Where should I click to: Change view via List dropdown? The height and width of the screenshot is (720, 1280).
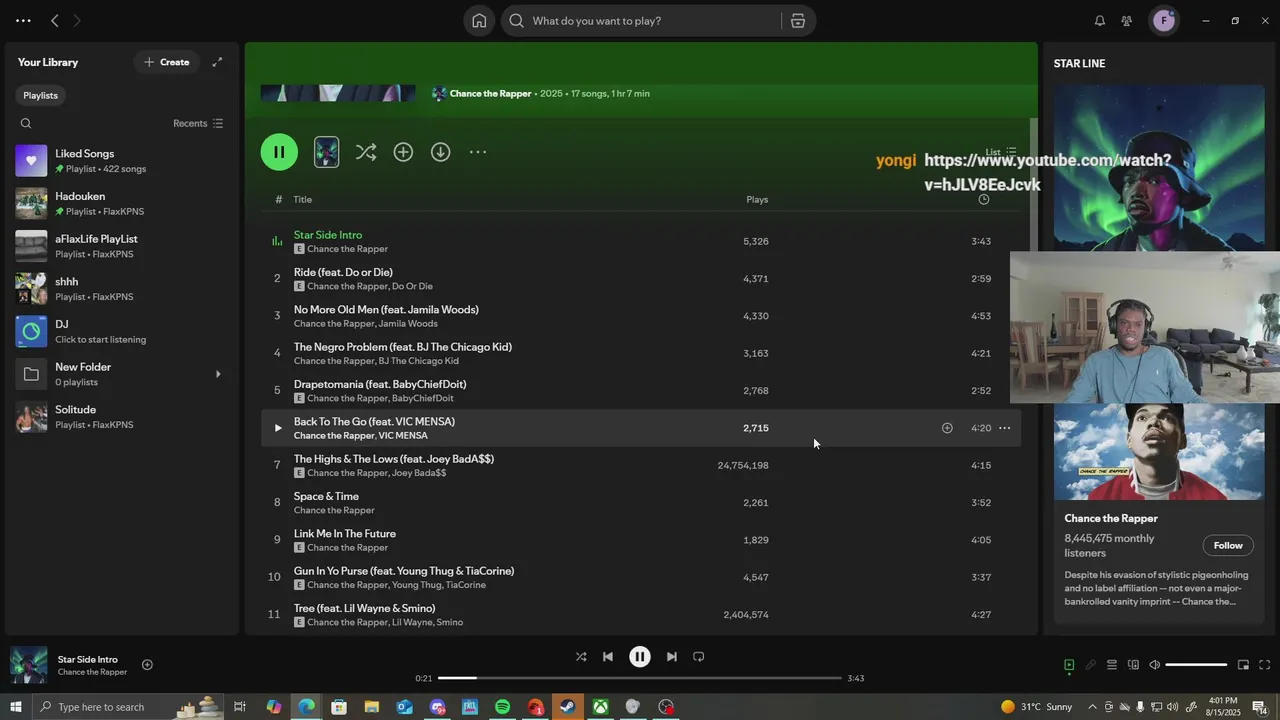[1001, 152]
